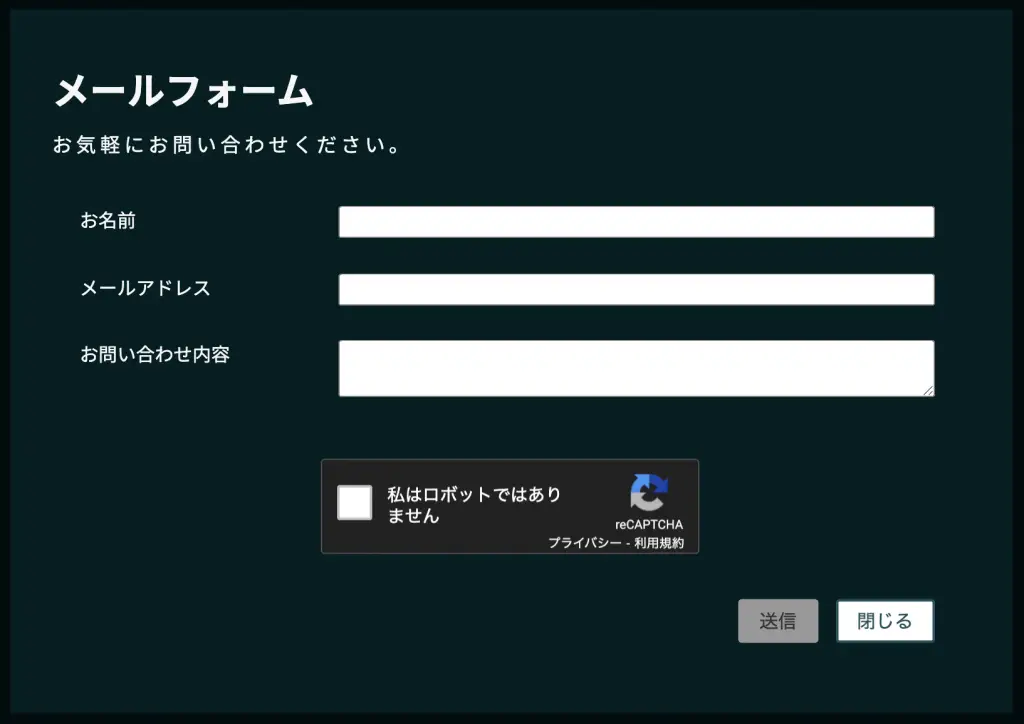Click the black border outside the form panel
The height and width of the screenshot is (724, 1024).
(x=512, y=4)
